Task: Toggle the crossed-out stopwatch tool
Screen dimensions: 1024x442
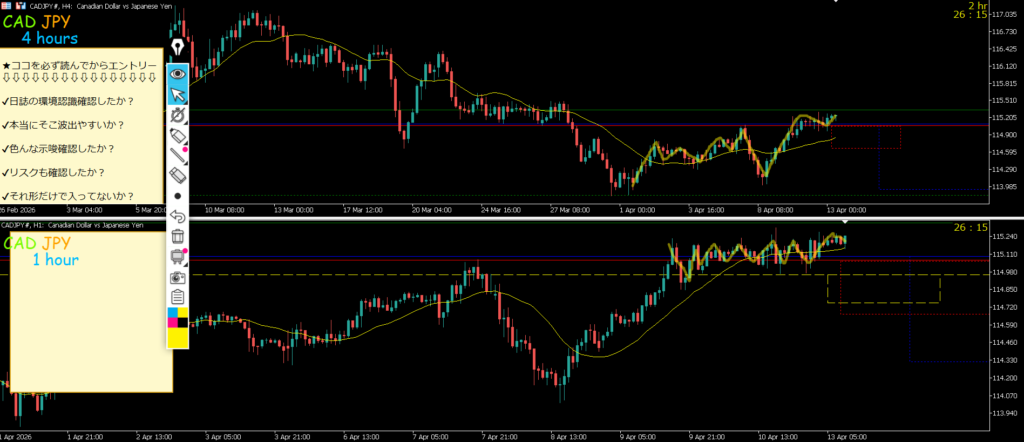Action: point(178,116)
